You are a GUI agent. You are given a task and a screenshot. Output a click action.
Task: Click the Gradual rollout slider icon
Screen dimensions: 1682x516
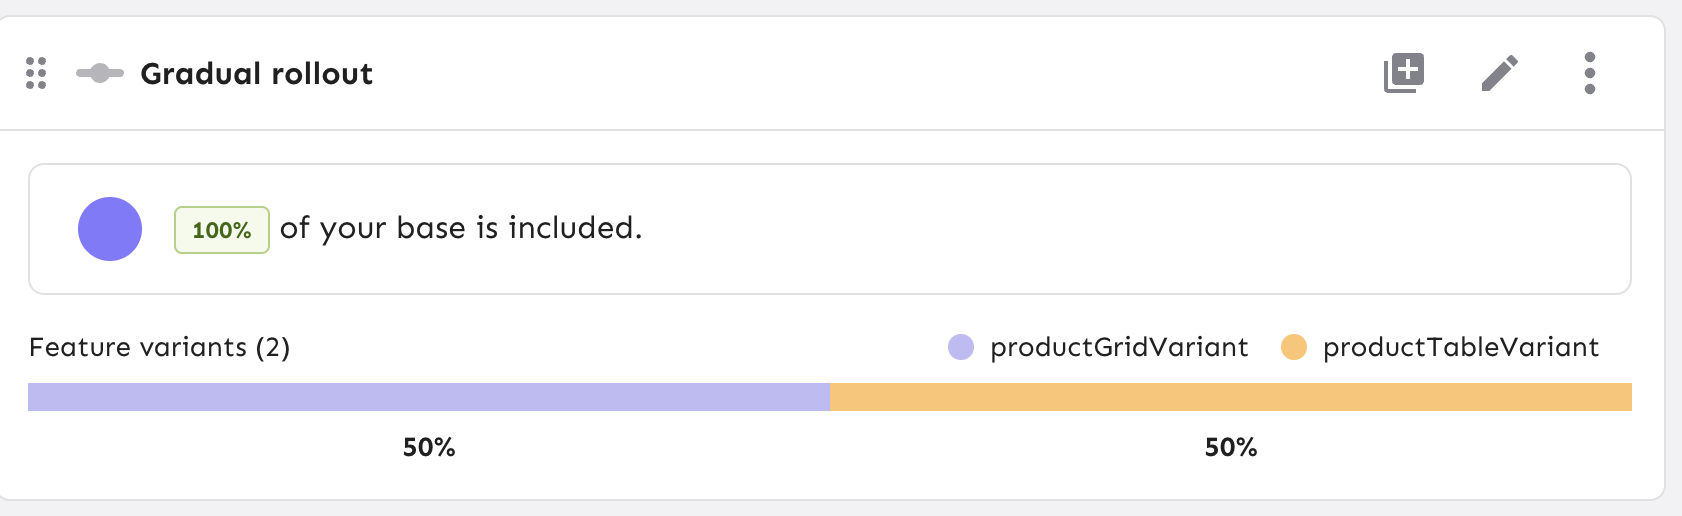tap(100, 73)
